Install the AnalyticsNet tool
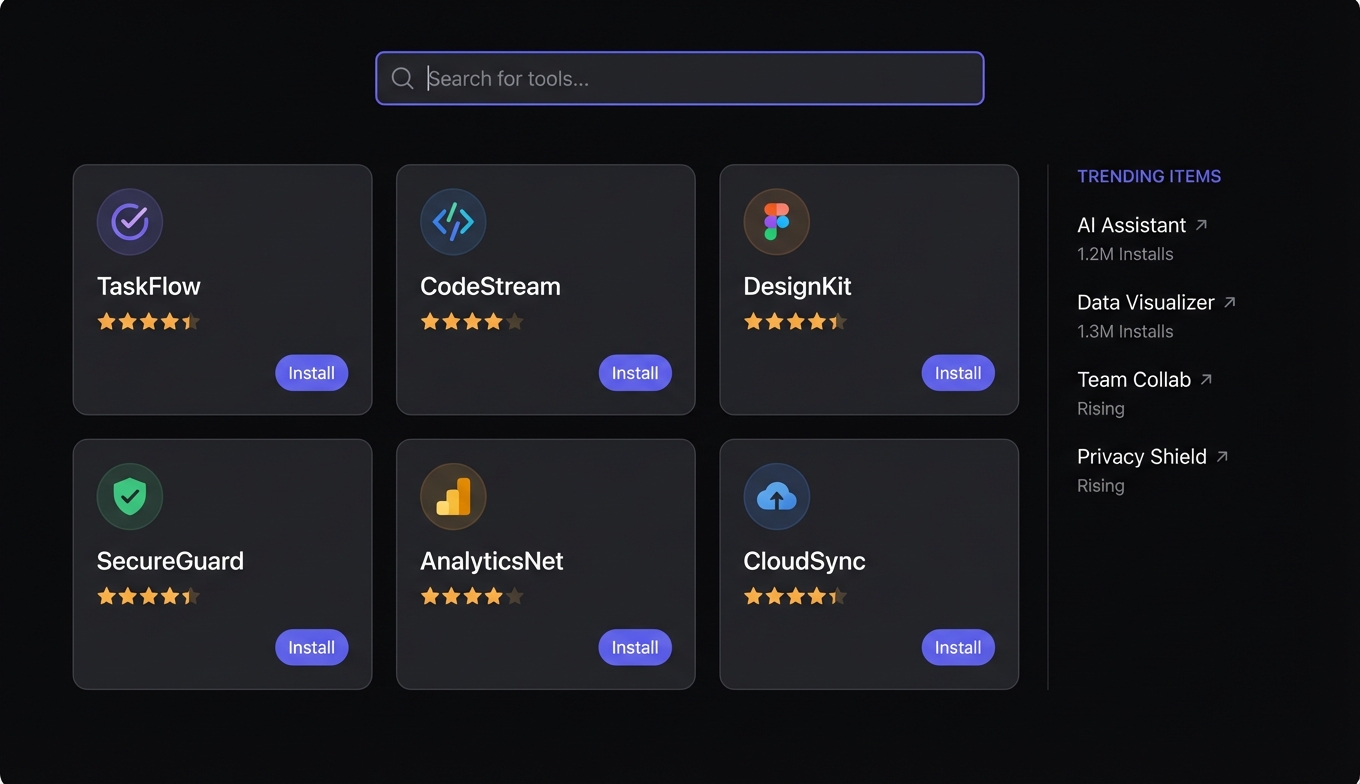1360x784 pixels. (635, 648)
